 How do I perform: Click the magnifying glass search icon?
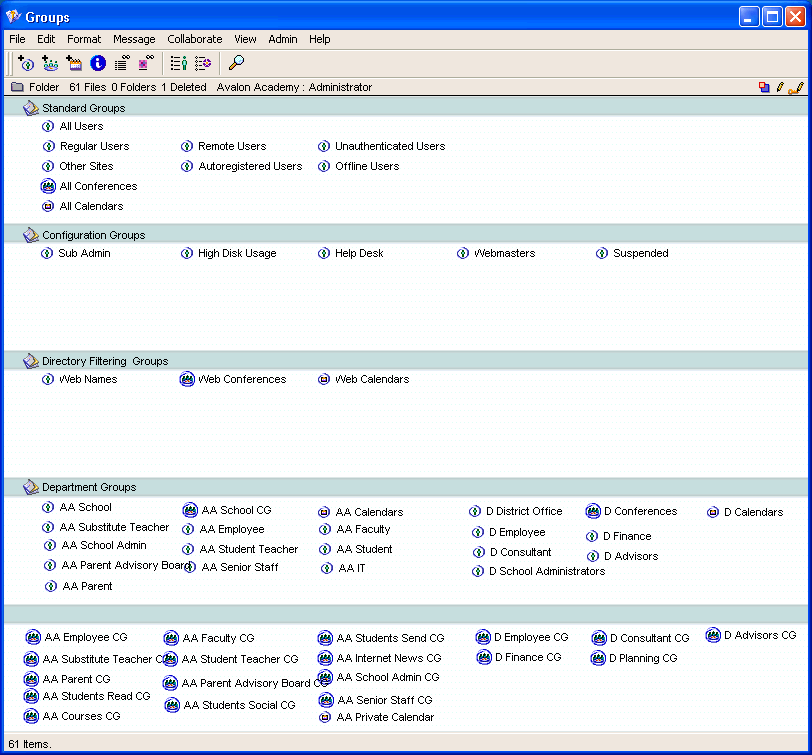pos(236,63)
